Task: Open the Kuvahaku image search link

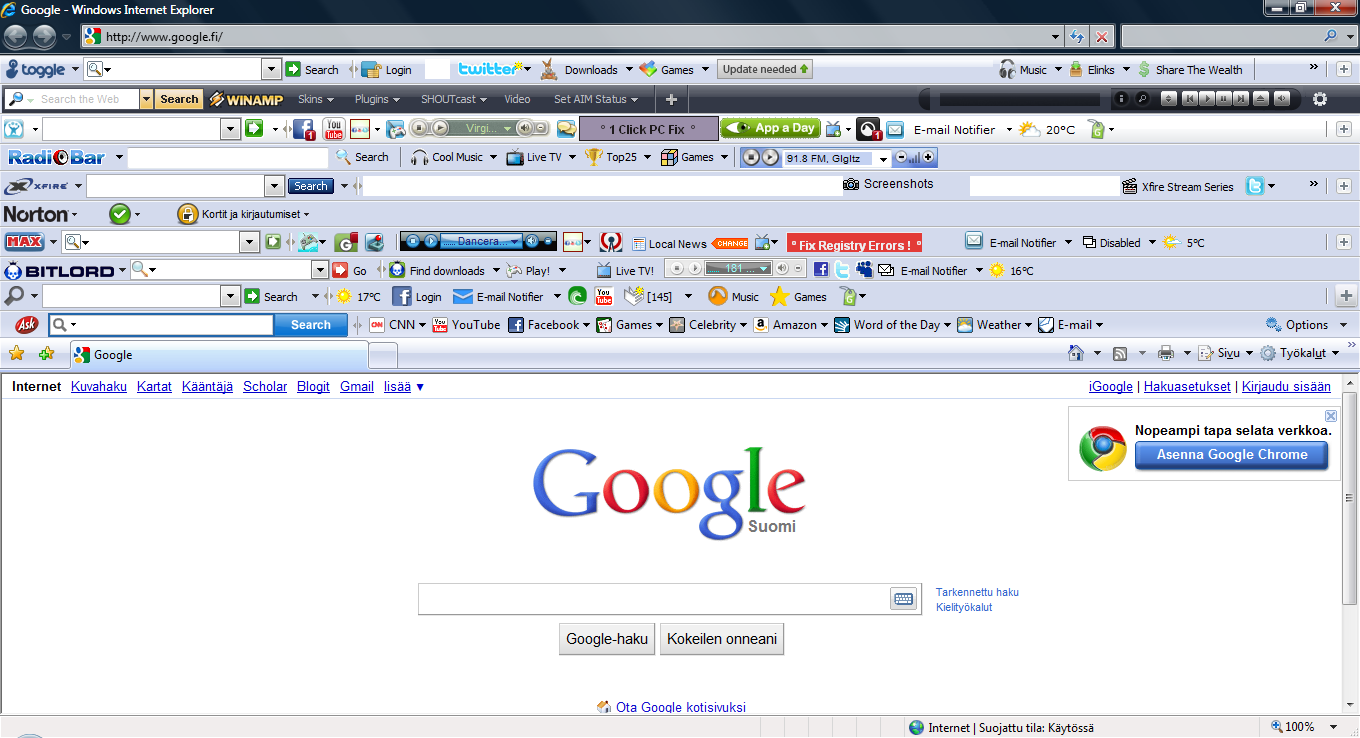Action: [99, 387]
